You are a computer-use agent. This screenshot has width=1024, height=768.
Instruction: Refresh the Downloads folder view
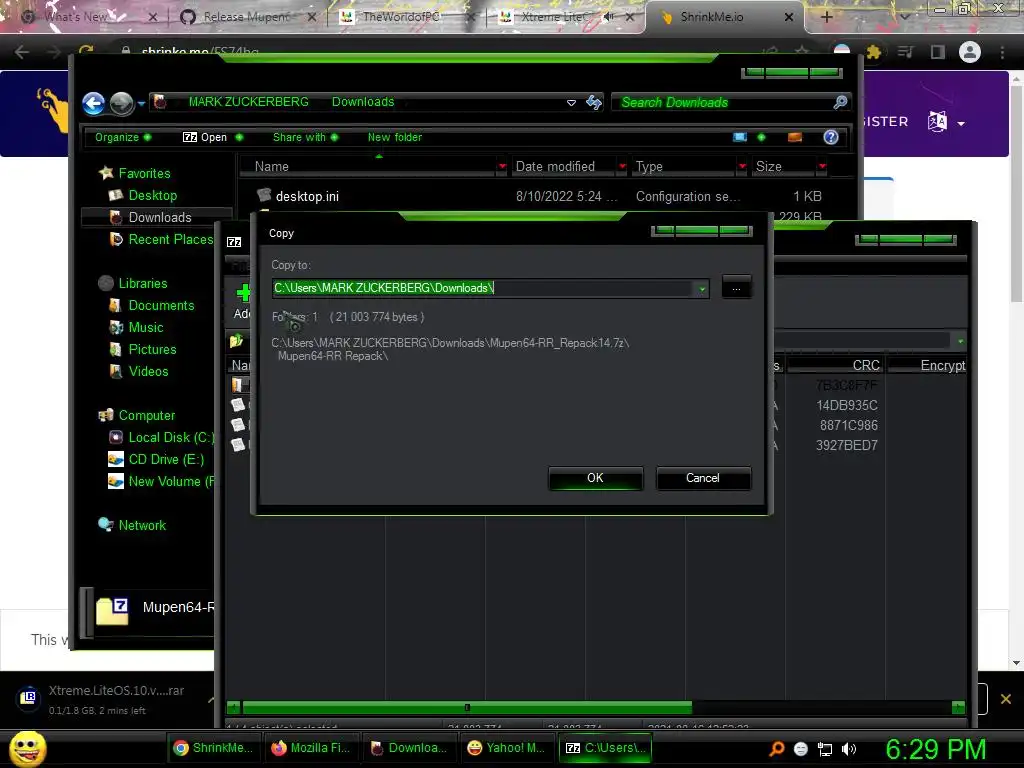[x=594, y=102]
